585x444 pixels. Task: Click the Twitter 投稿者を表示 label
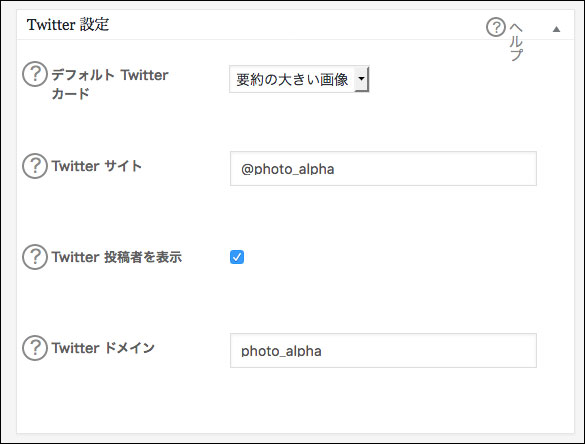[x=117, y=257]
